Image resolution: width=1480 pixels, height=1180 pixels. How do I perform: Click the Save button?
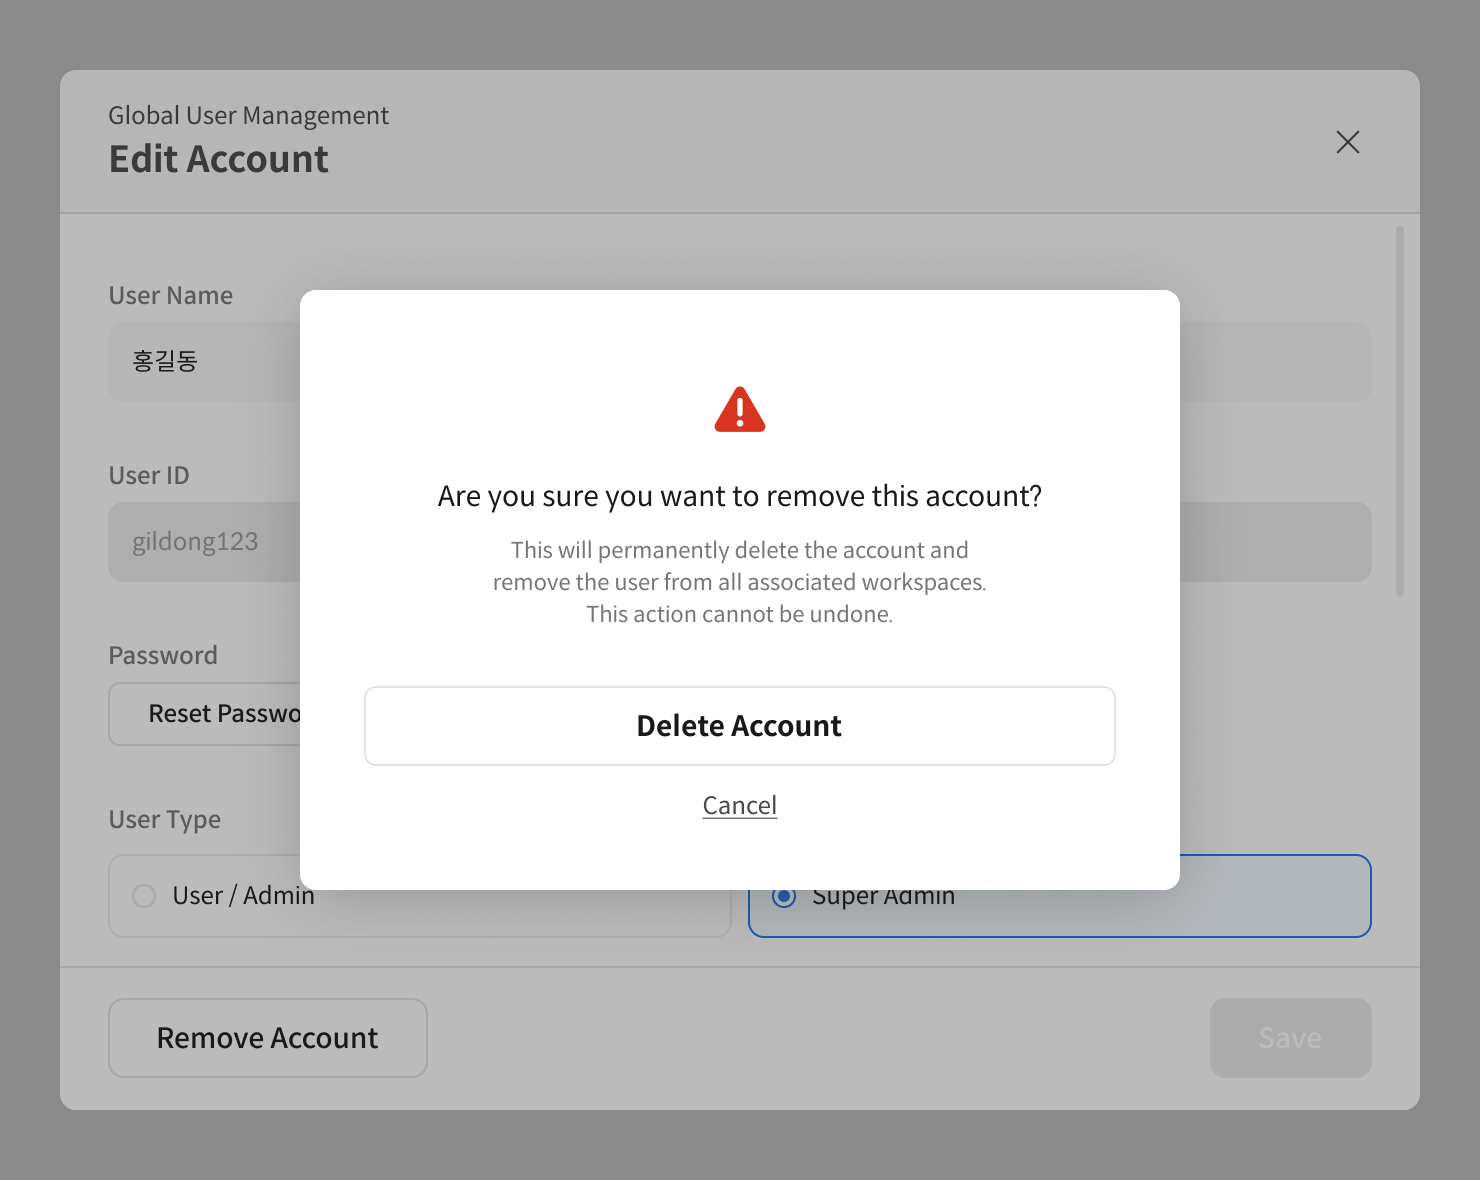coord(1290,1038)
